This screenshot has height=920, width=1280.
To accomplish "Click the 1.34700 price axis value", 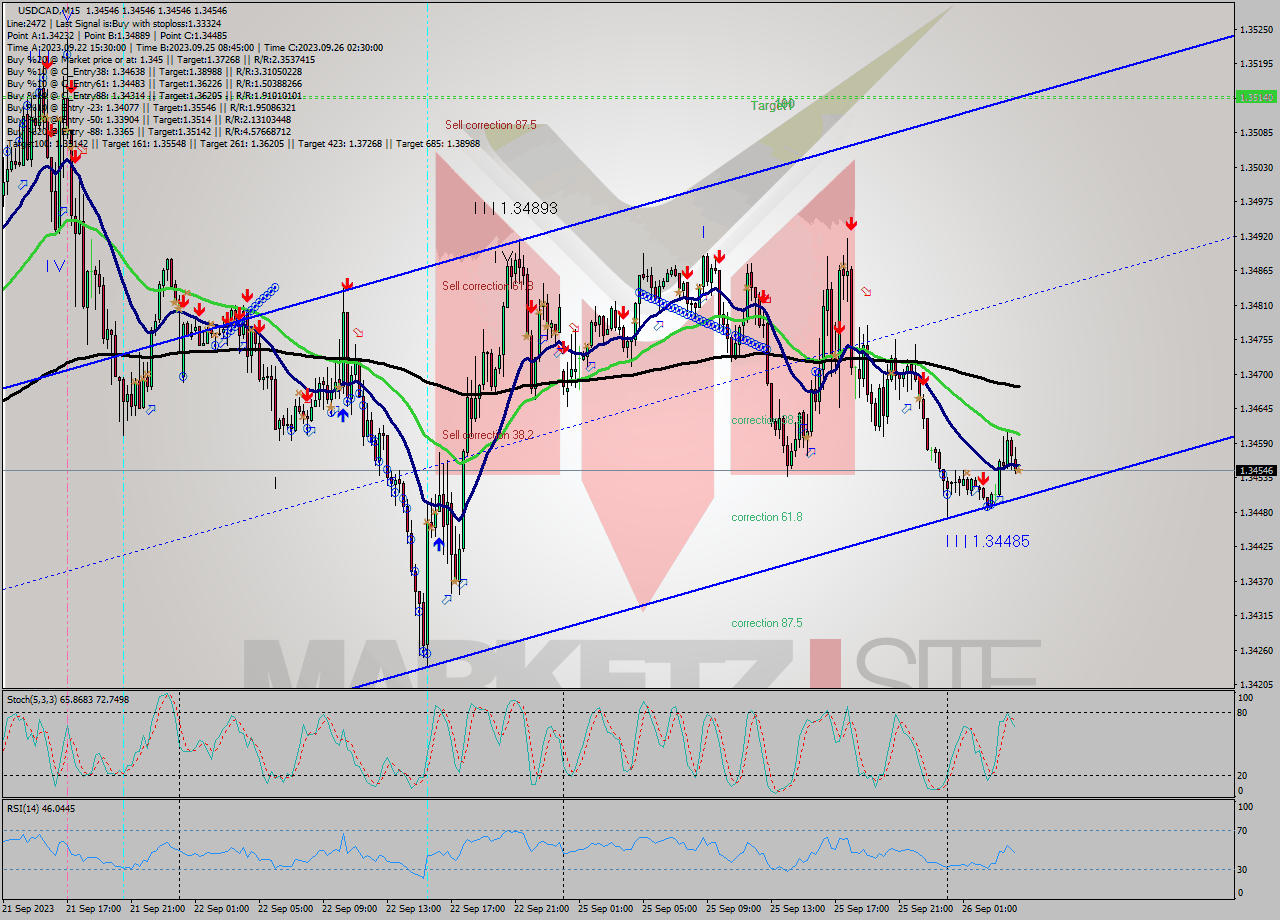I will tap(1255, 374).
